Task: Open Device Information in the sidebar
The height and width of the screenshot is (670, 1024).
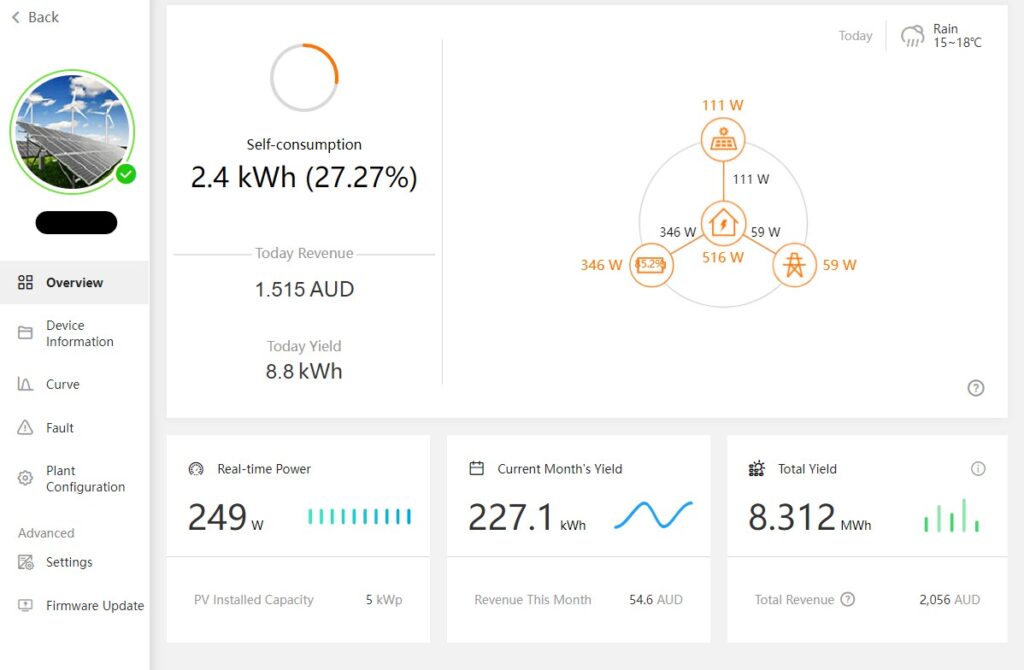Action: [79, 334]
